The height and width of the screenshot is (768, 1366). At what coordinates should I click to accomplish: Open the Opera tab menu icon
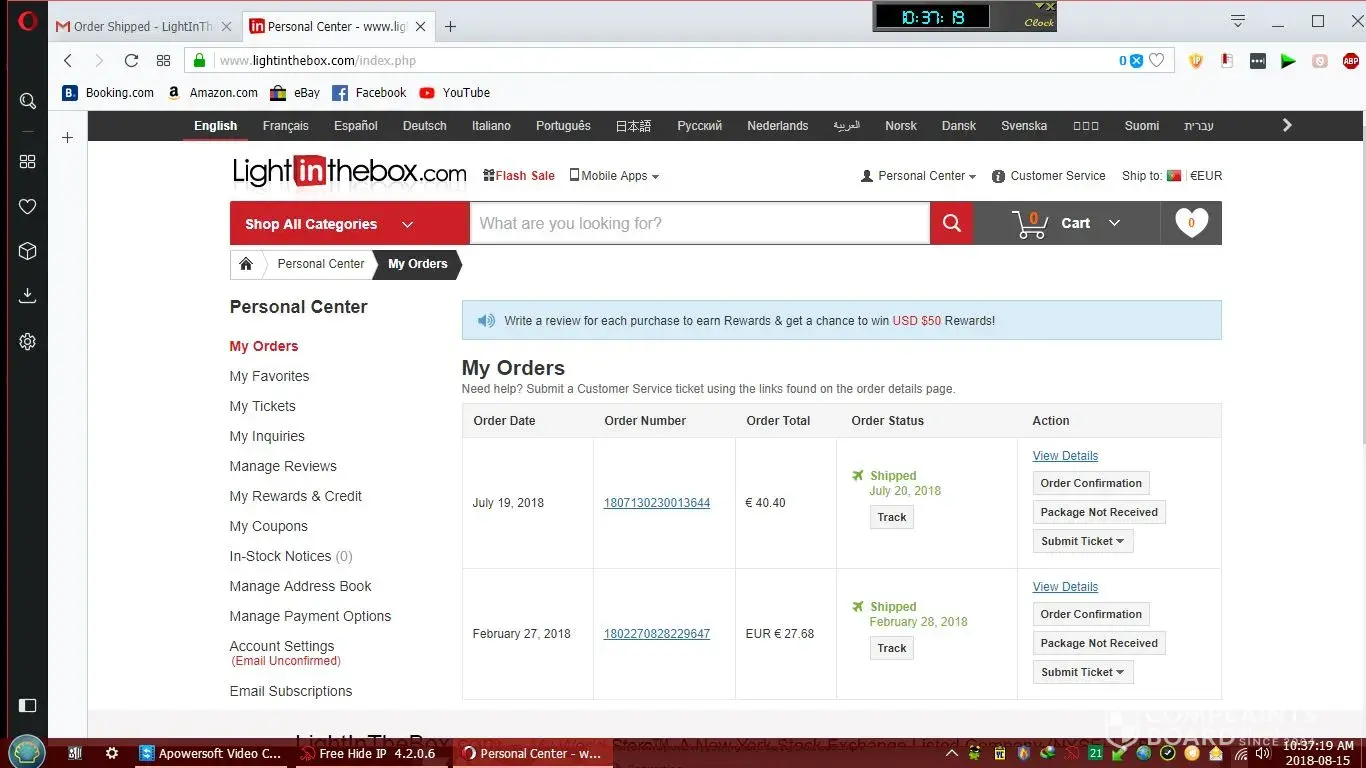[x=1238, y=21]
